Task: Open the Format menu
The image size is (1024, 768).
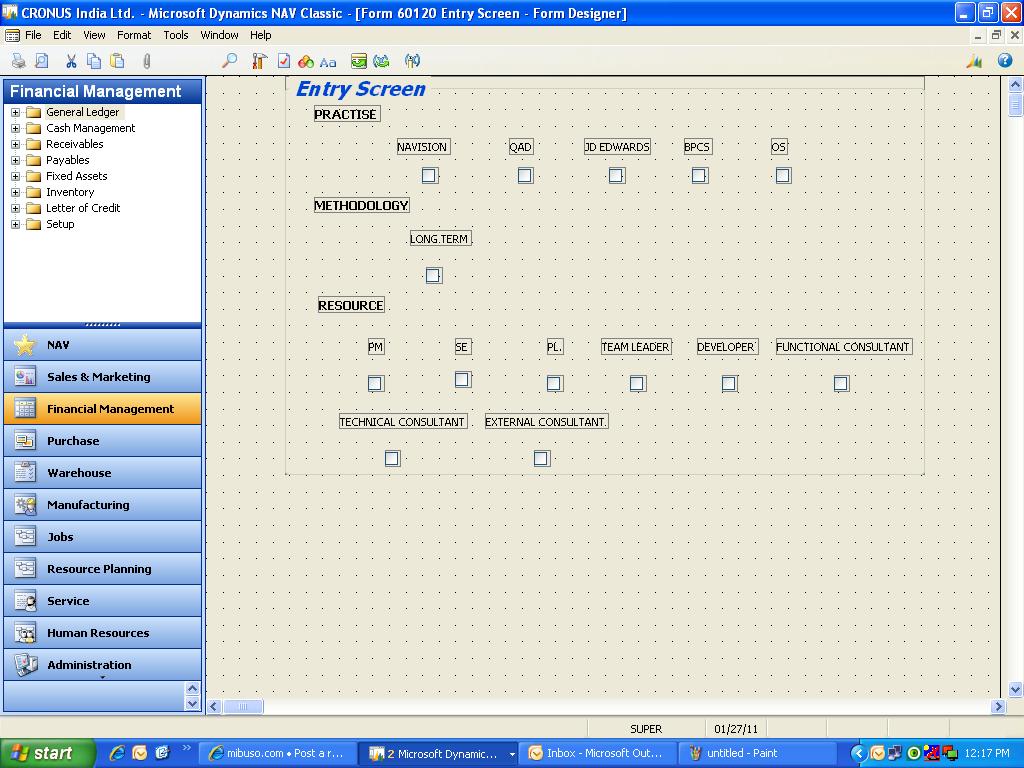Action: 134,35
